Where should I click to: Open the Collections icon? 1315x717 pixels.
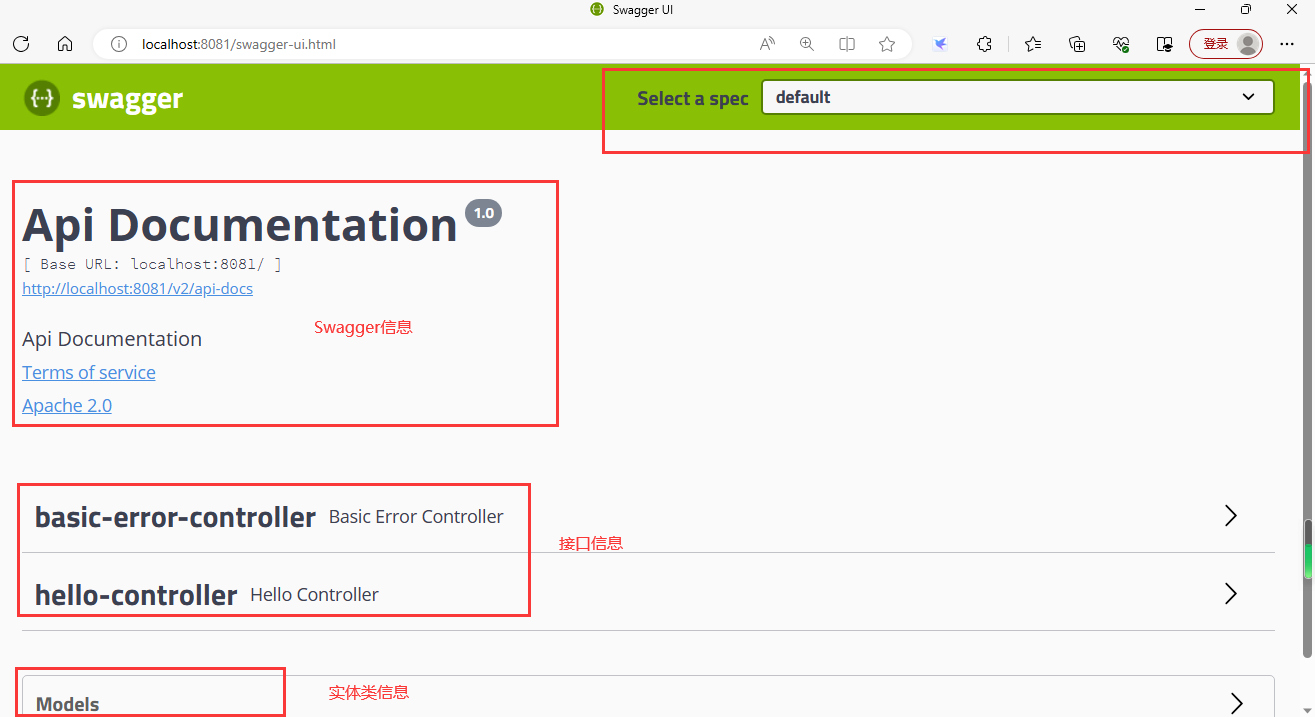1077,44
